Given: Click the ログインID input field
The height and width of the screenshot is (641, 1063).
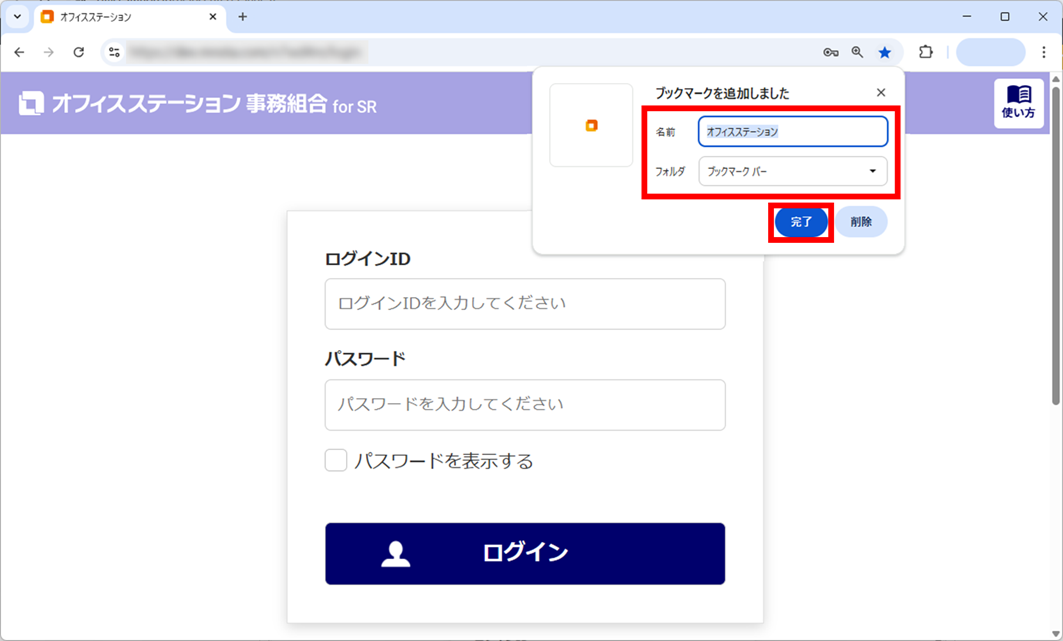Looking at the screenshot, I should tap(525, 304).
